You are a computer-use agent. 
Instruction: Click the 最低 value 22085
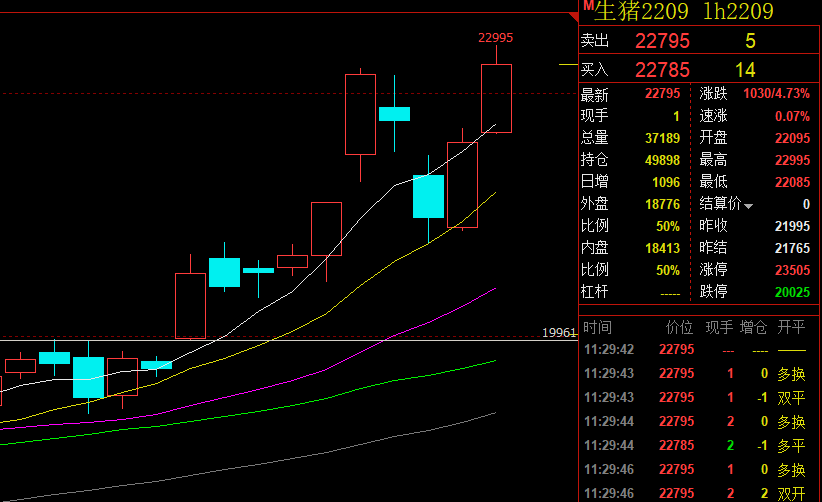(x=792, y=182)
